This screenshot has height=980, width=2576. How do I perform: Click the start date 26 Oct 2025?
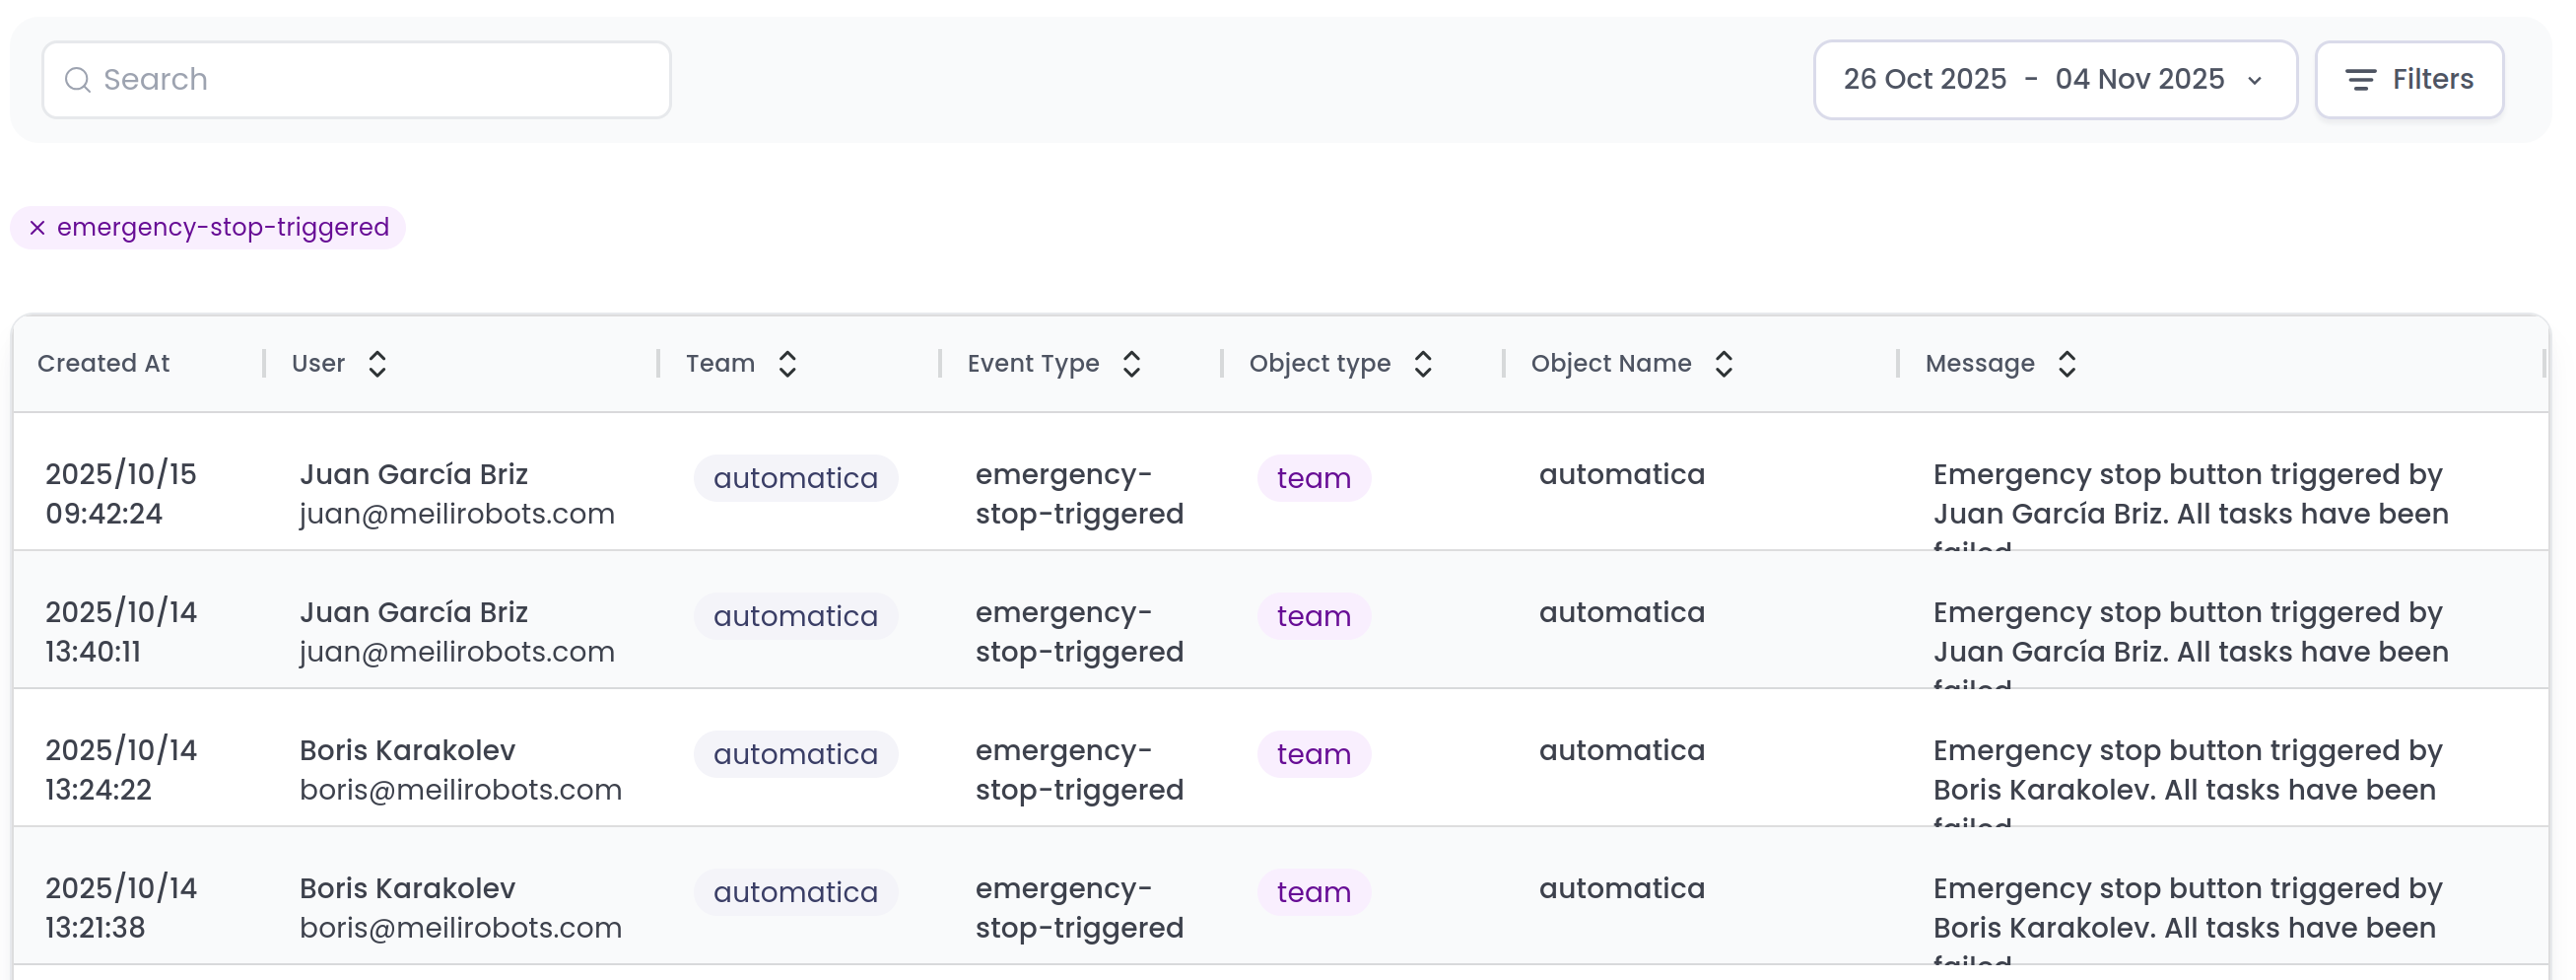[x=1924, y=80]
